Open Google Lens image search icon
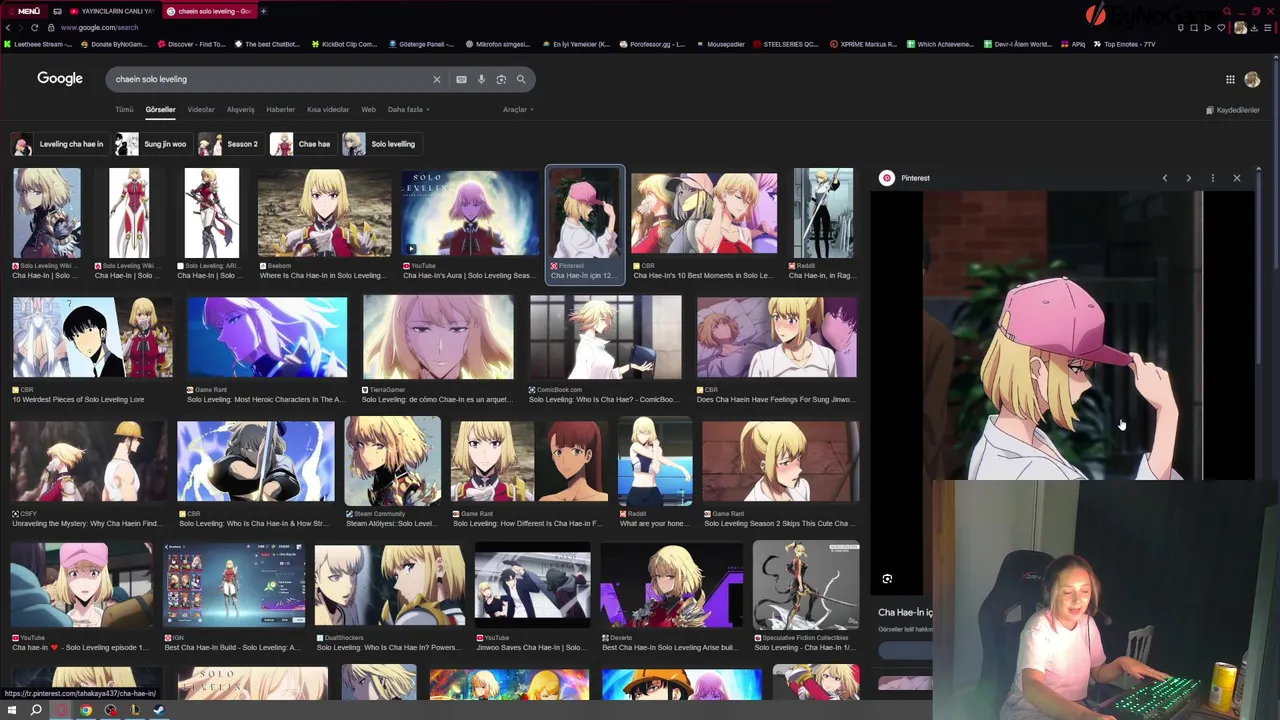Image resolution: width=1280 pixels, height=720 pixels. coord(501,79)
